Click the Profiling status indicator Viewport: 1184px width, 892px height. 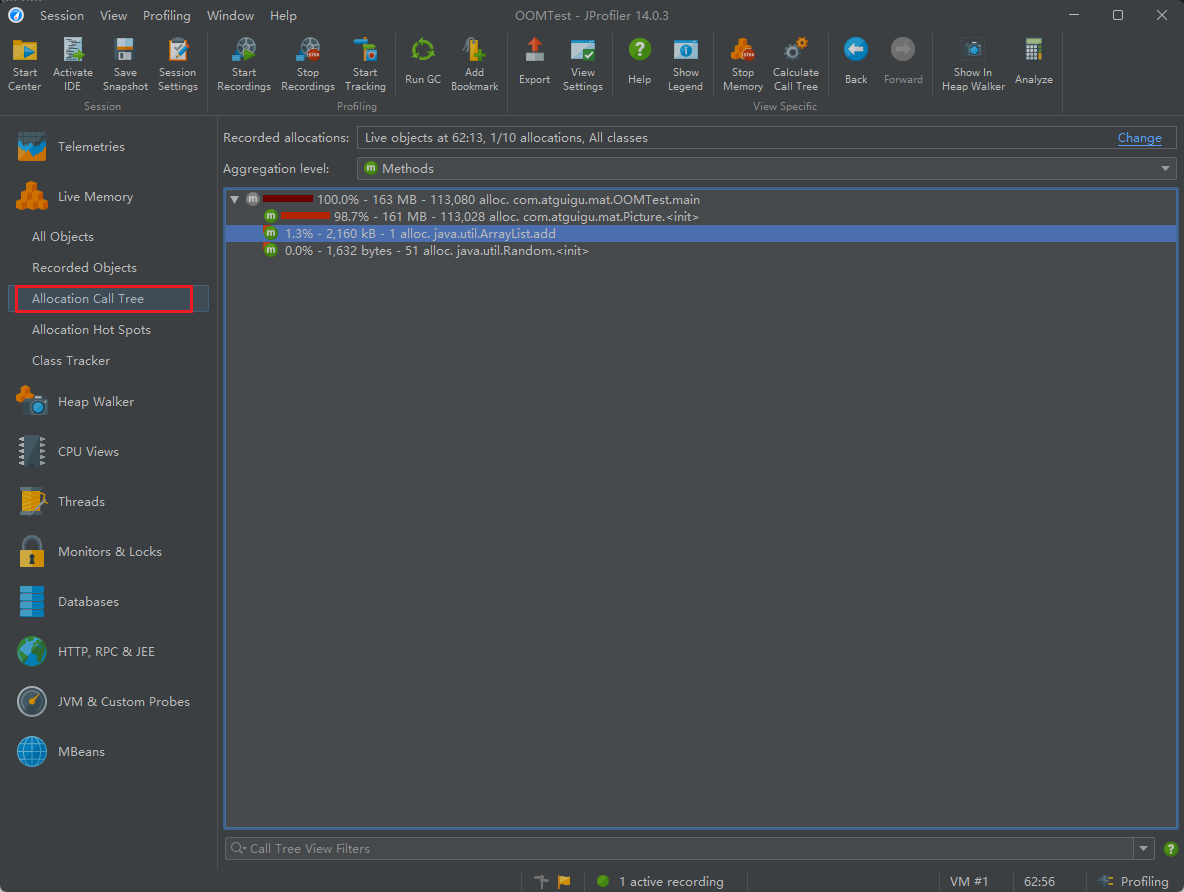1134,881
